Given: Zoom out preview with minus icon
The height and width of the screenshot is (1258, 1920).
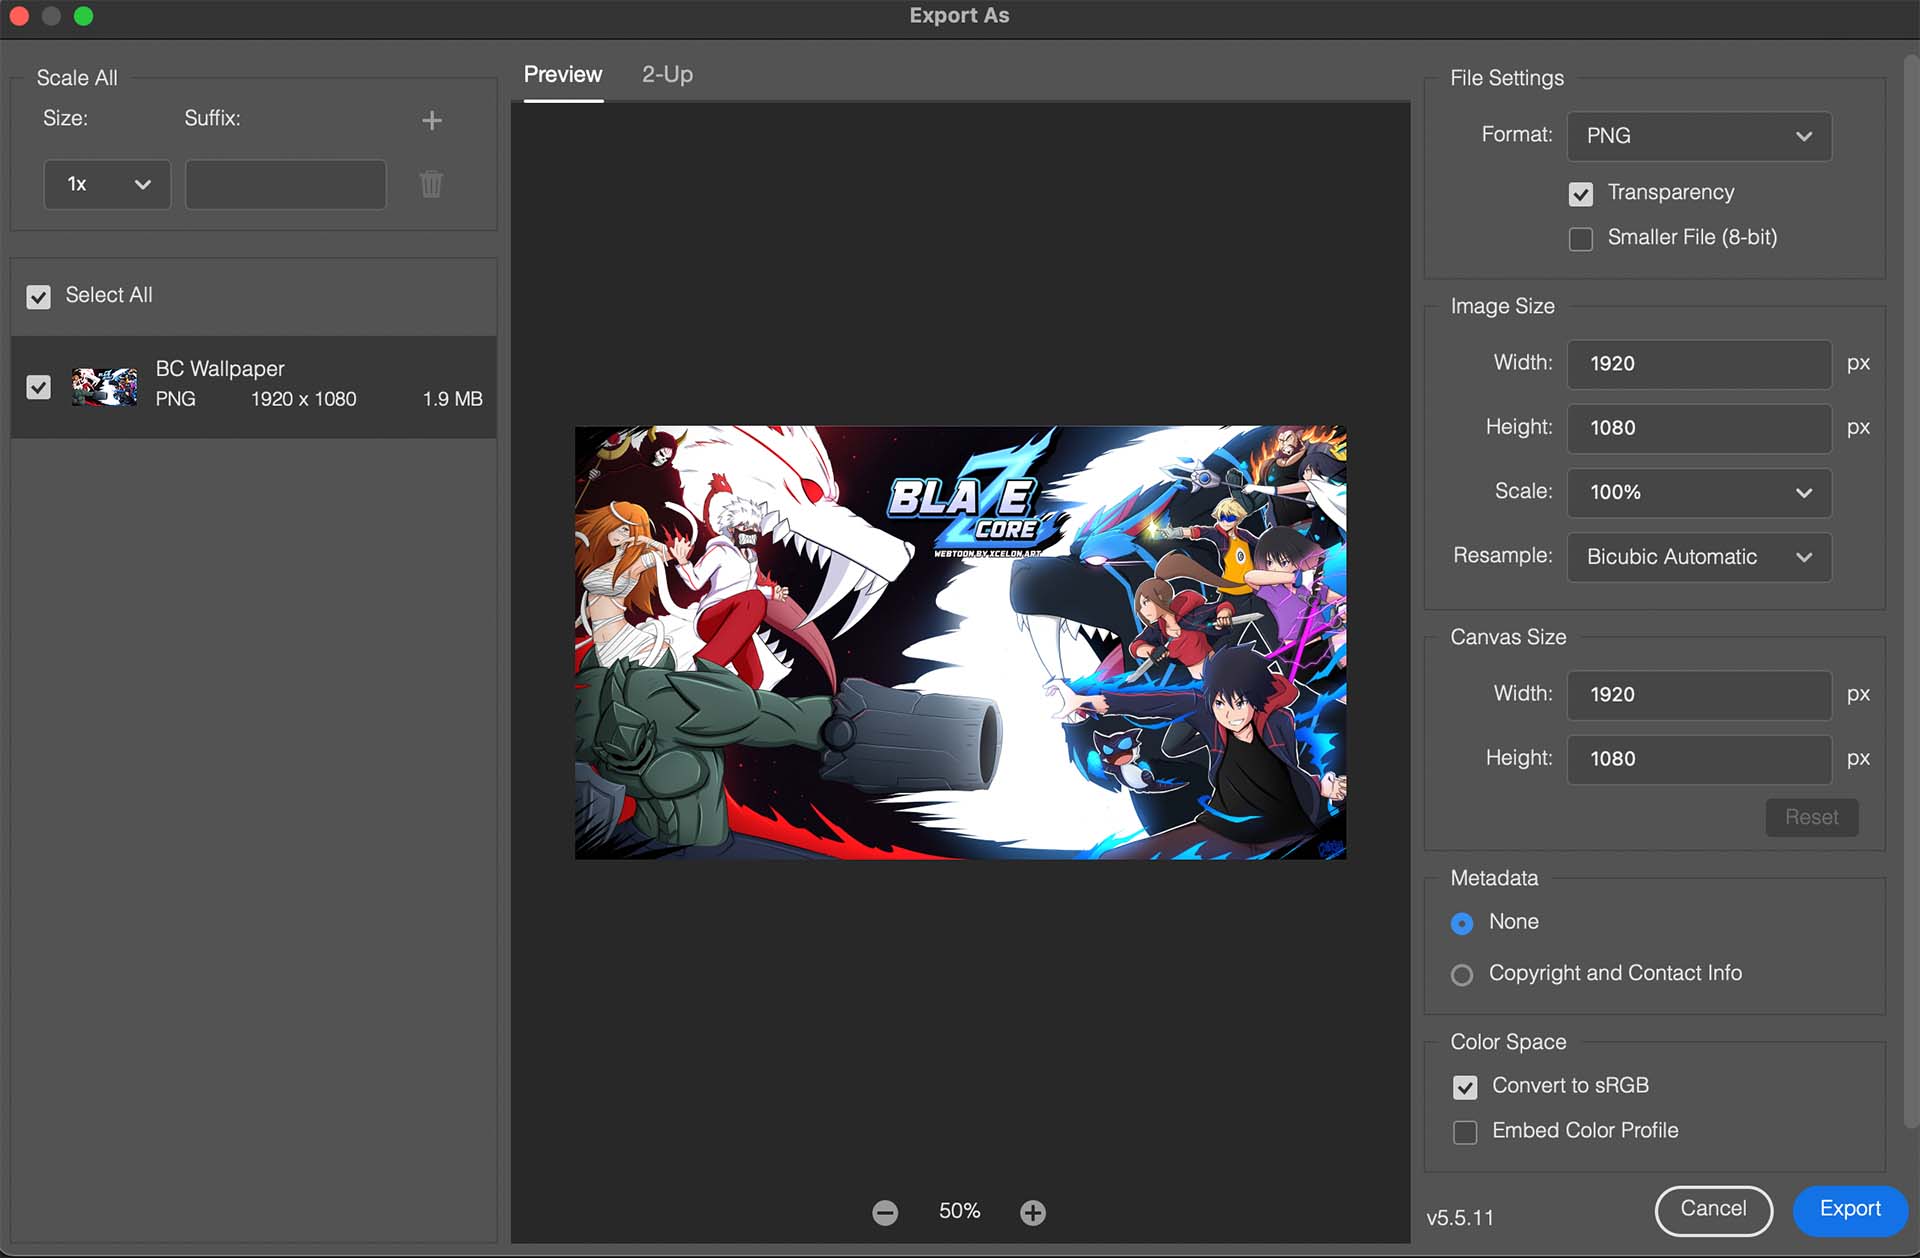Looking at the screenshot, I should pyautogui.click(x=885, y=1213).
